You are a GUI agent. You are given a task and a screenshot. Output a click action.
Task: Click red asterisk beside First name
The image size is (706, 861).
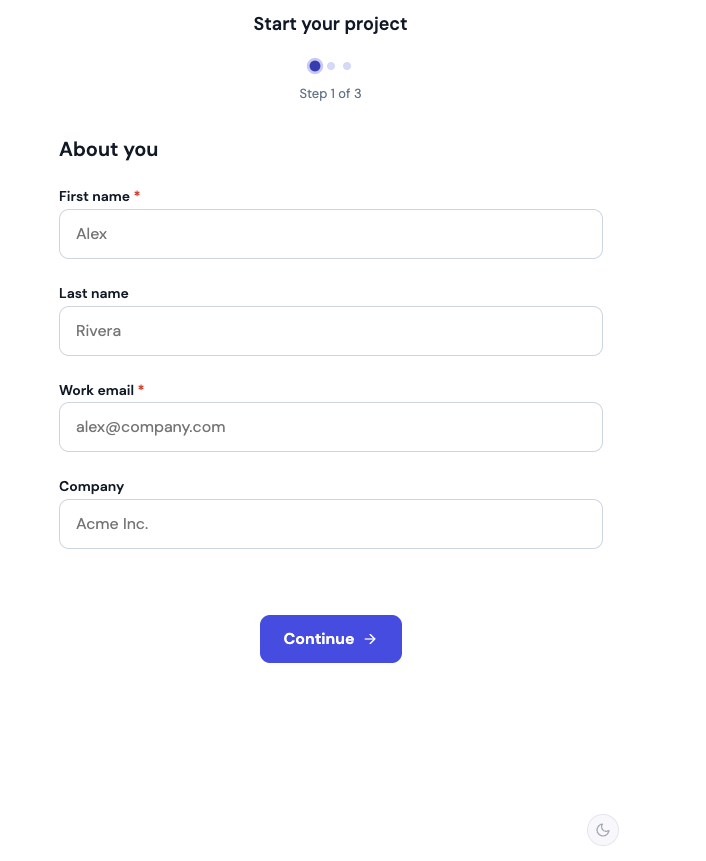[137, 194]
